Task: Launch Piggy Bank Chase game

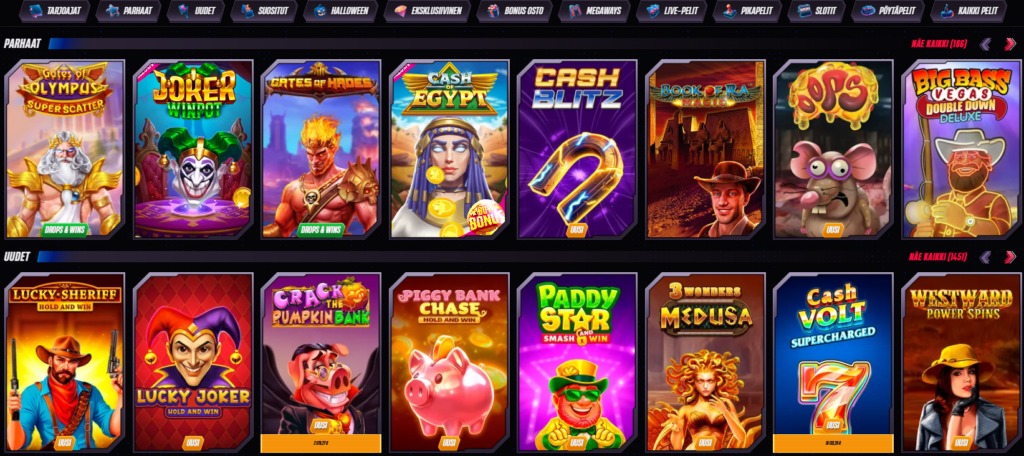Action: [x=449, y=362]
